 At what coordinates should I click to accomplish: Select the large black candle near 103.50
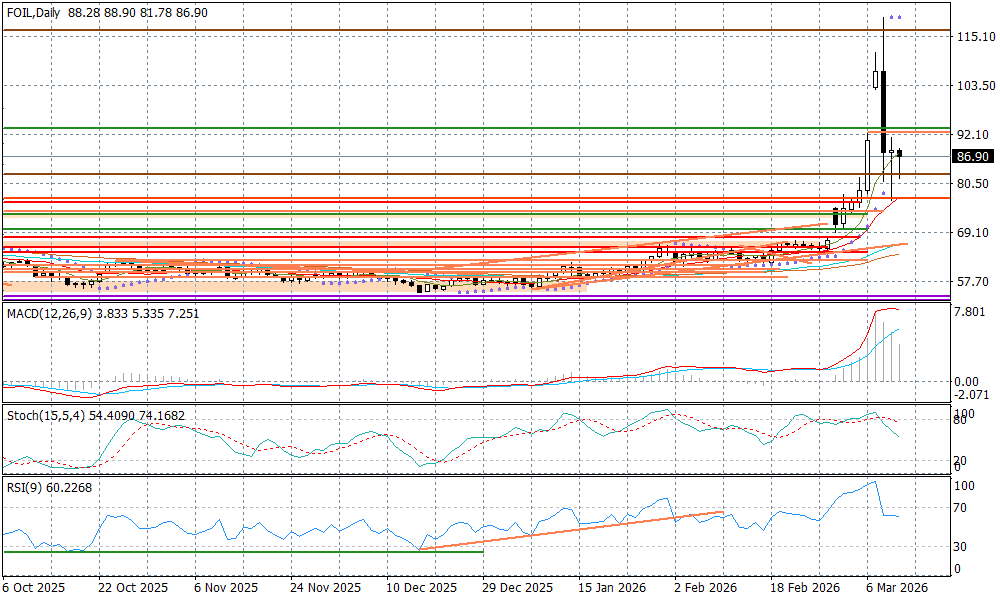(884, 110)
